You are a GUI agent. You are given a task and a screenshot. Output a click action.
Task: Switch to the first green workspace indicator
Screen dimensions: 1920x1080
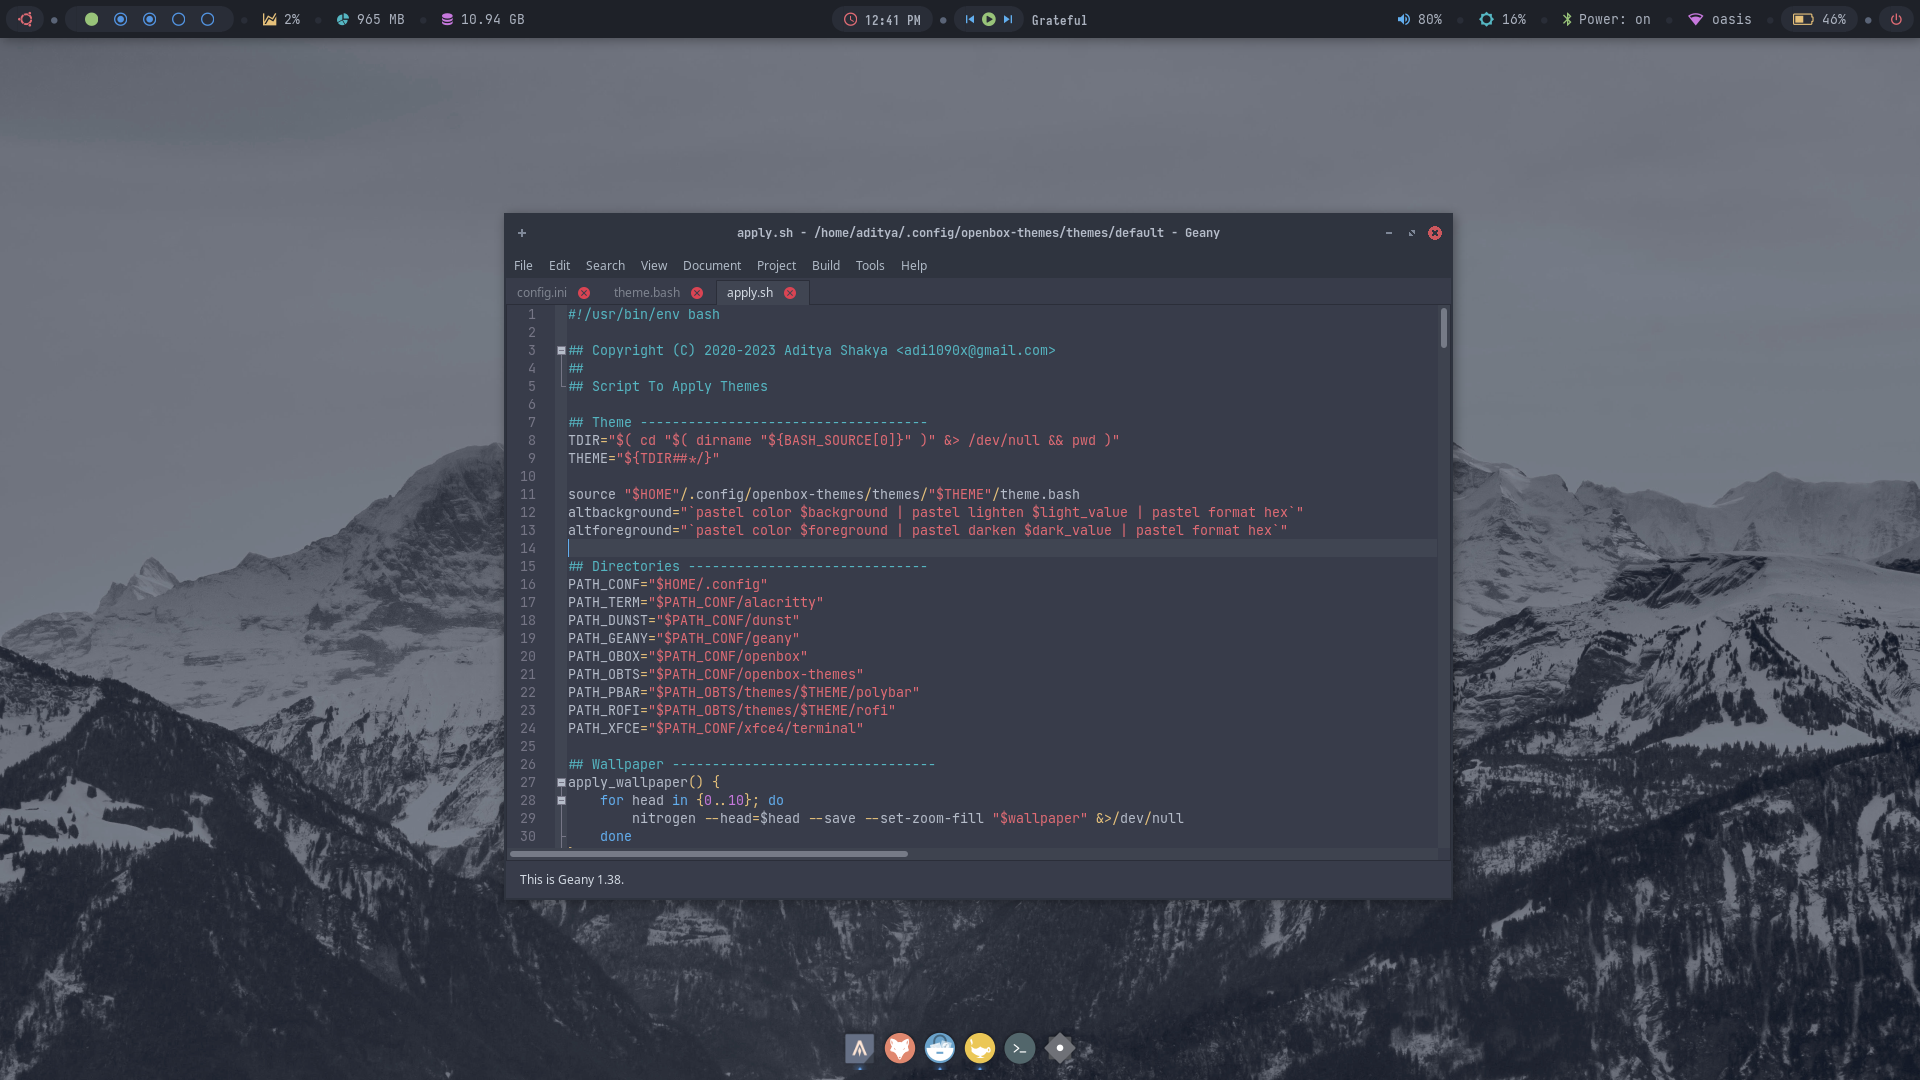(91, 19)
